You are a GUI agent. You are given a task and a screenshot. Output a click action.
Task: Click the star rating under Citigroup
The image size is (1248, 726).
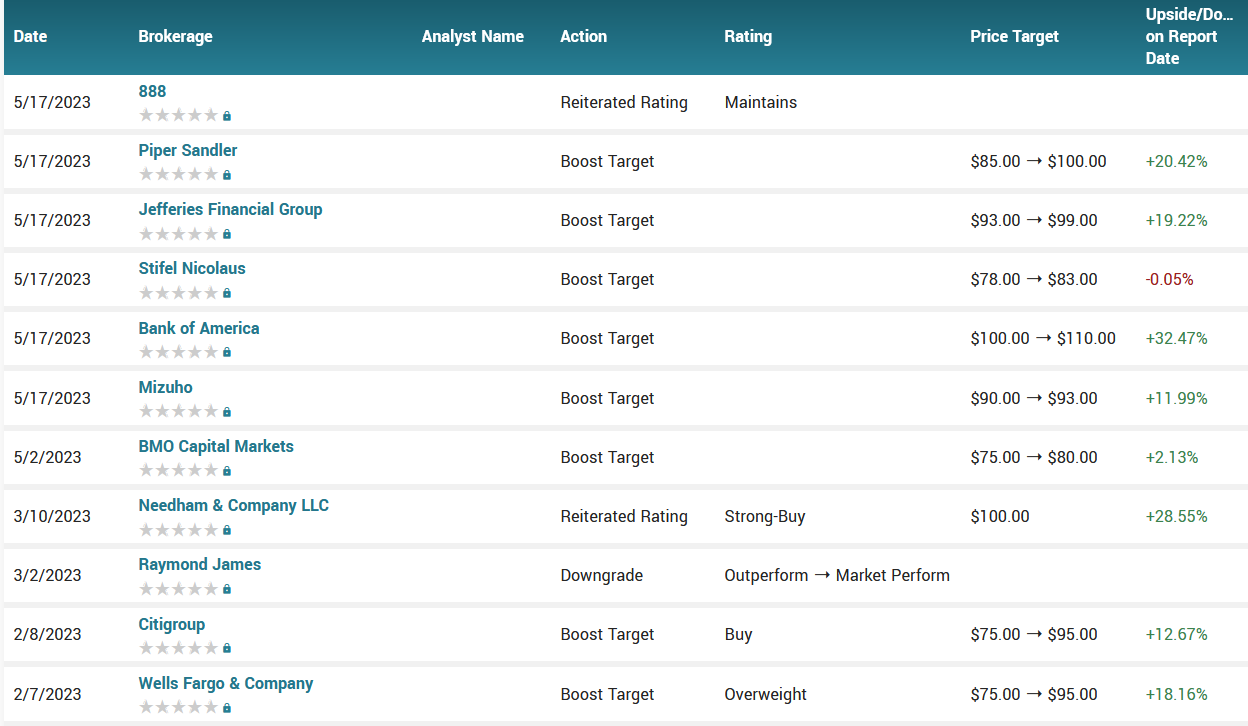178,647
